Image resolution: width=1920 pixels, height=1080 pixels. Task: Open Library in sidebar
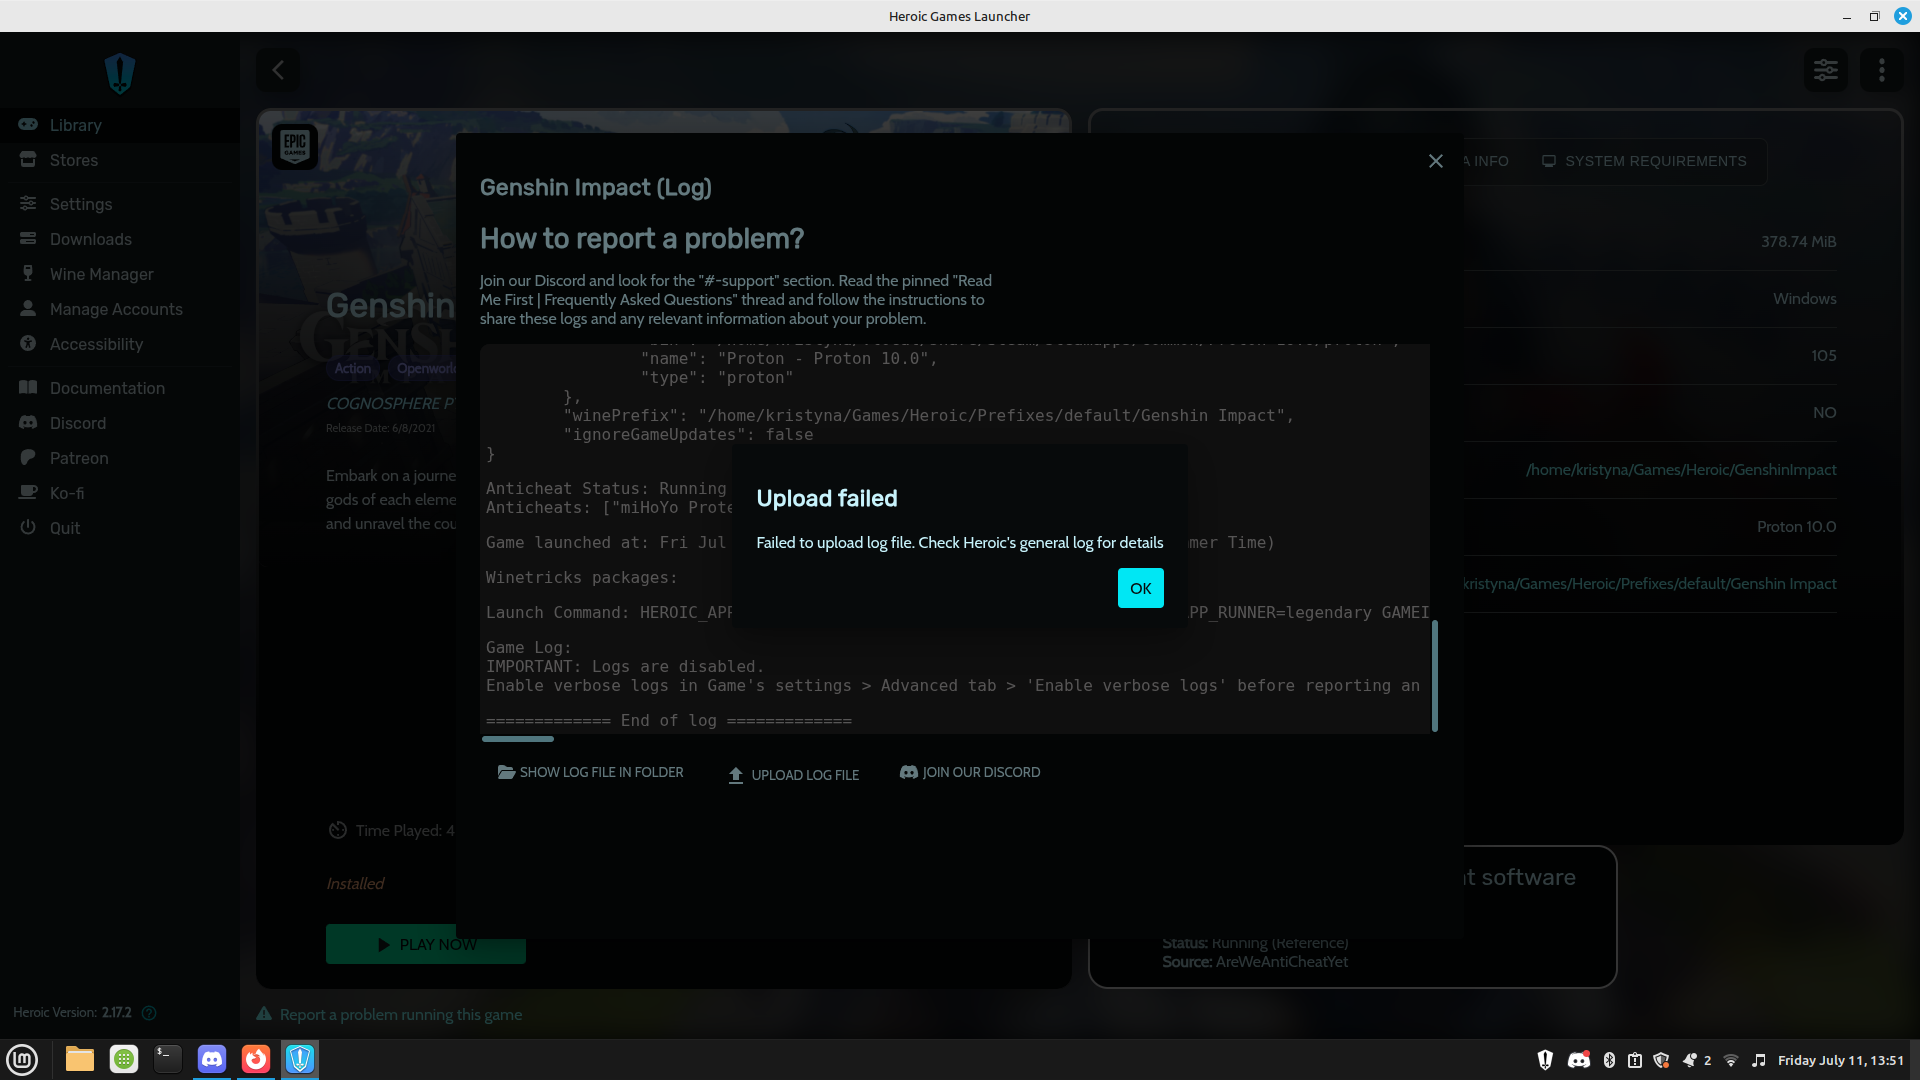(x=120, y=125)
